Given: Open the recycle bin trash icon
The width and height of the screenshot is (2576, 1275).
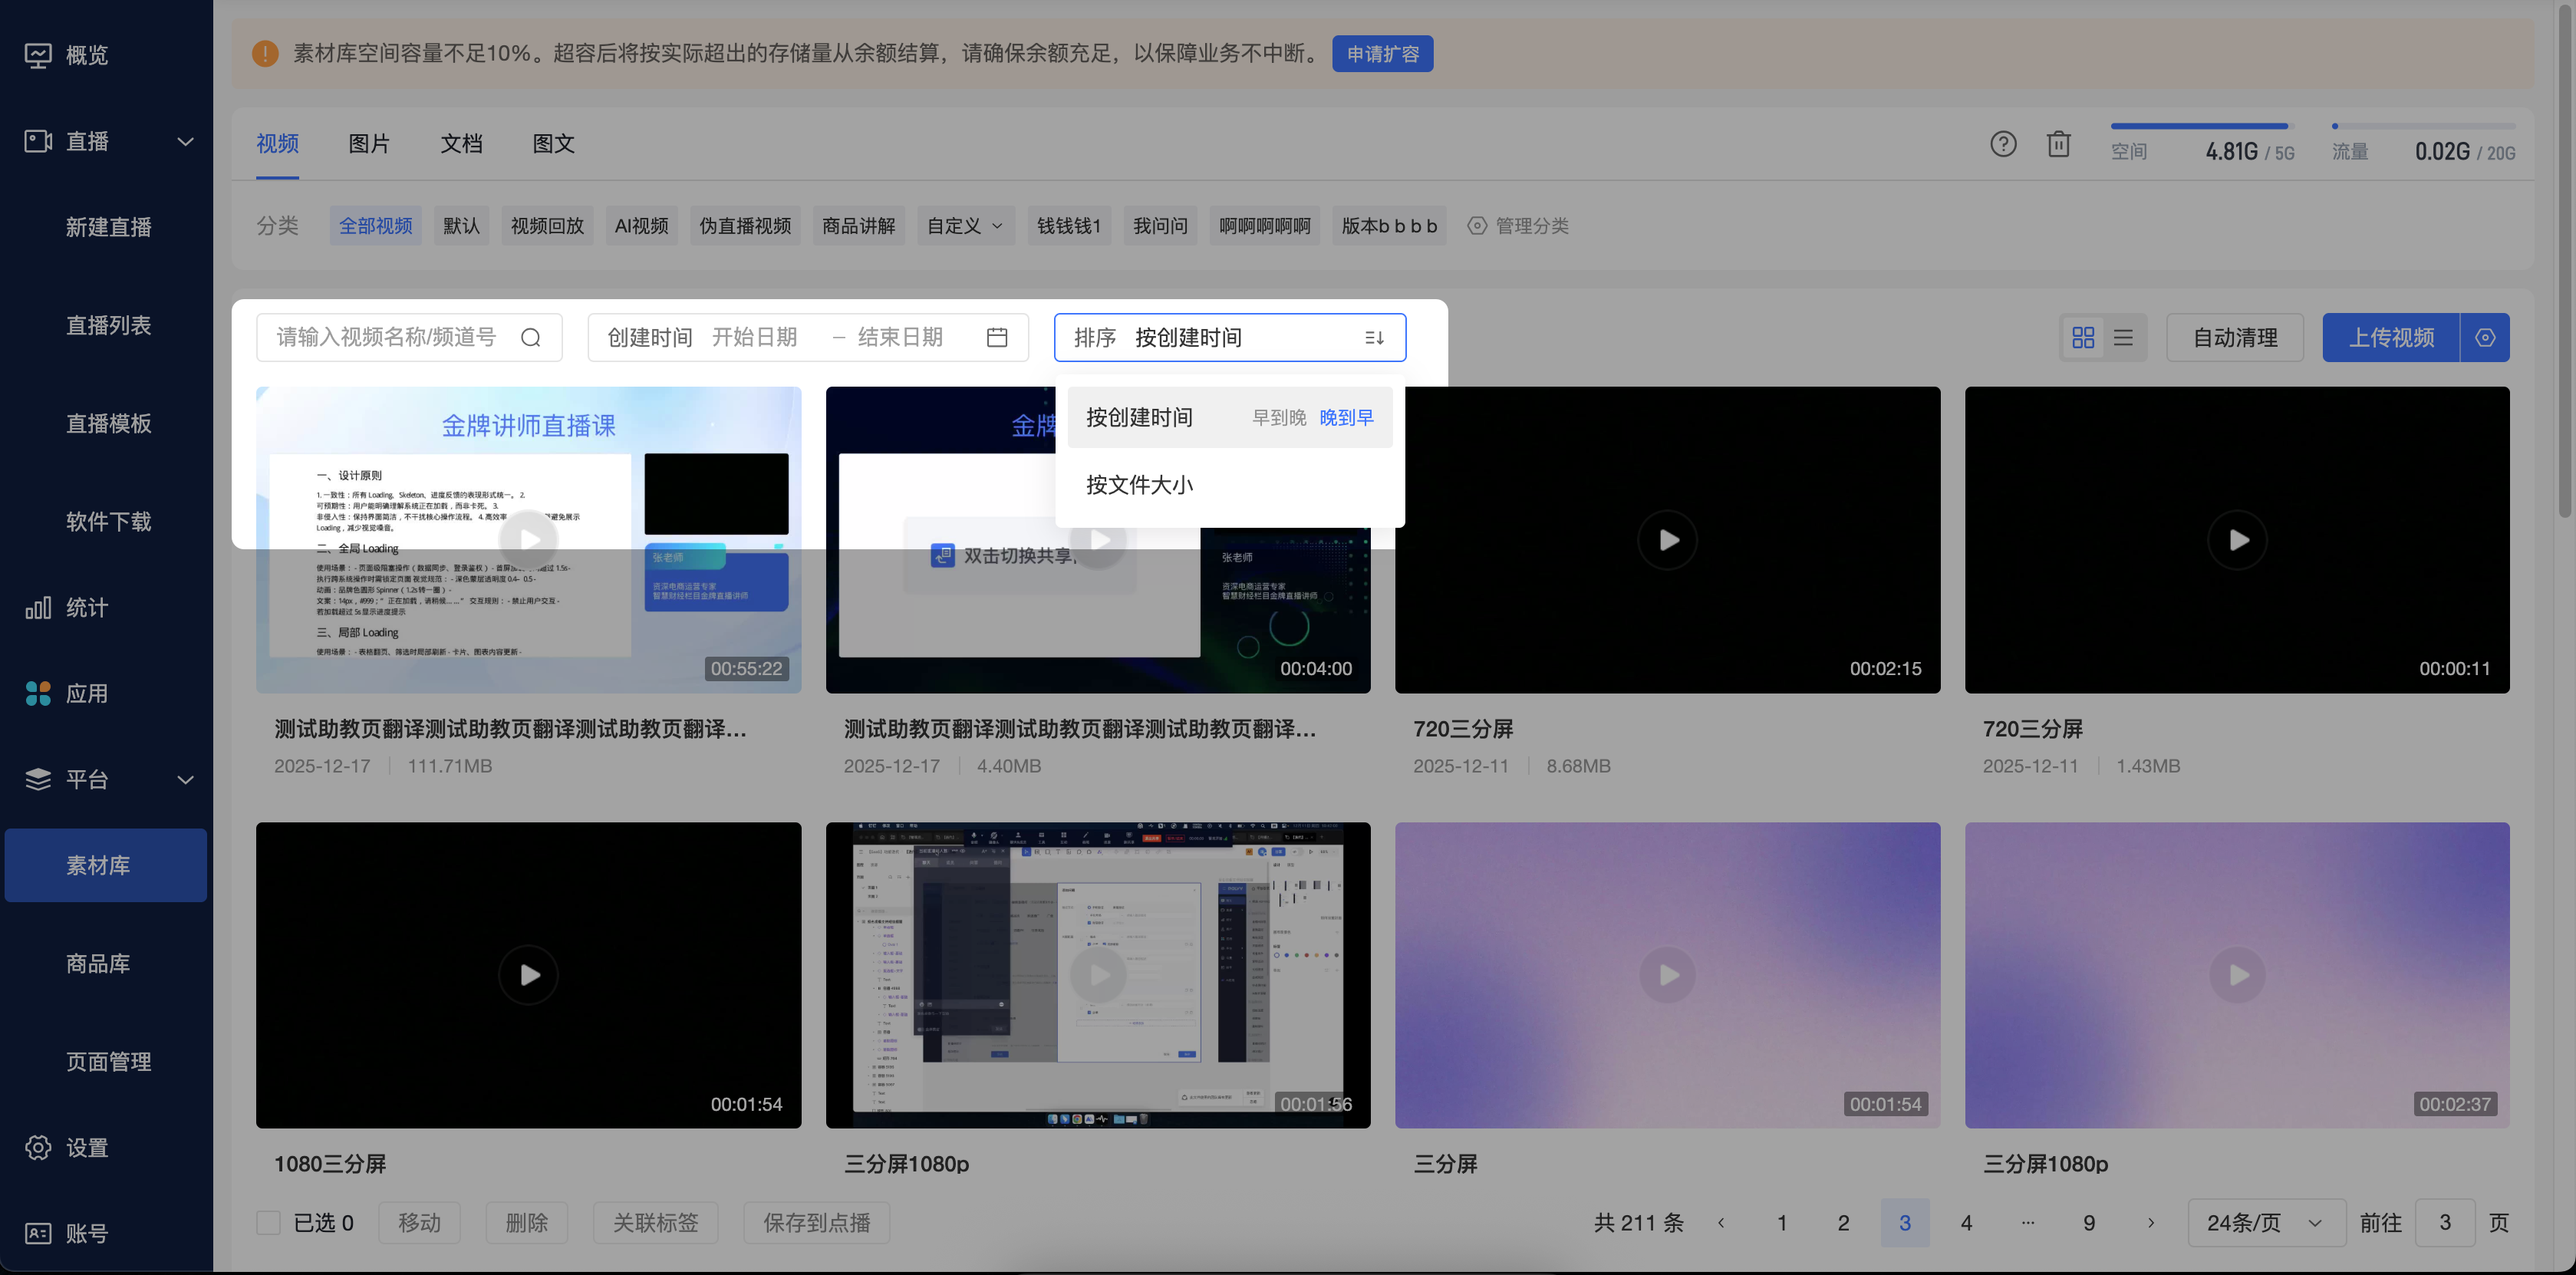Looking at the screenshot, I should point(2058,144).
